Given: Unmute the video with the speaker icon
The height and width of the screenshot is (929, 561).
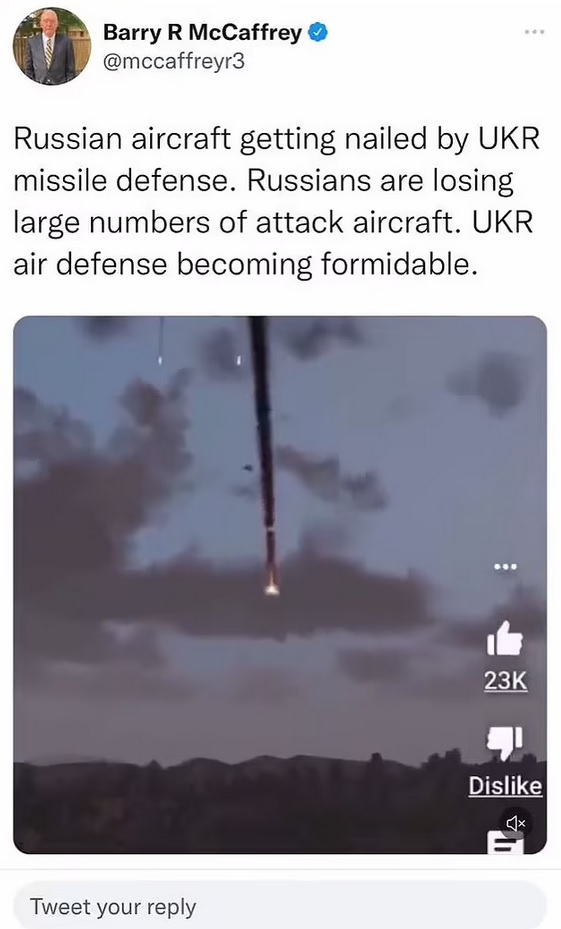Looking at the screenshot, I should 516,823.
